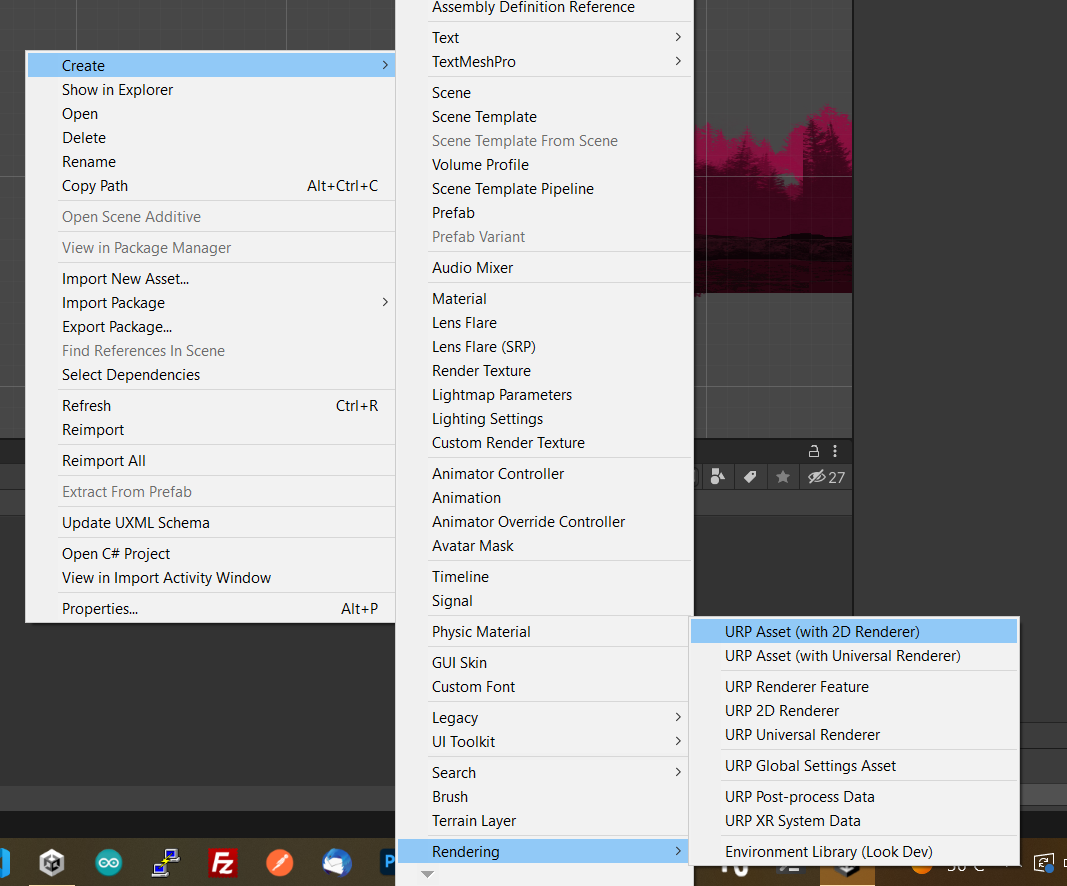This screenshot has height=886, width=1067.
Task: Expand the Import Package submenu
Action: [x=385, y=302]
